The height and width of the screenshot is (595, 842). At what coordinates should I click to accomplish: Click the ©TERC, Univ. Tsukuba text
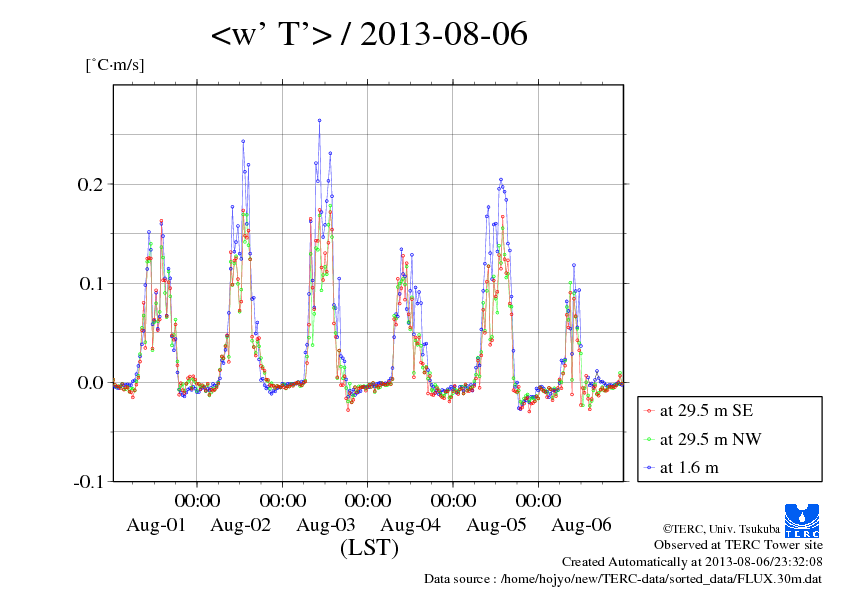point(721,528)
